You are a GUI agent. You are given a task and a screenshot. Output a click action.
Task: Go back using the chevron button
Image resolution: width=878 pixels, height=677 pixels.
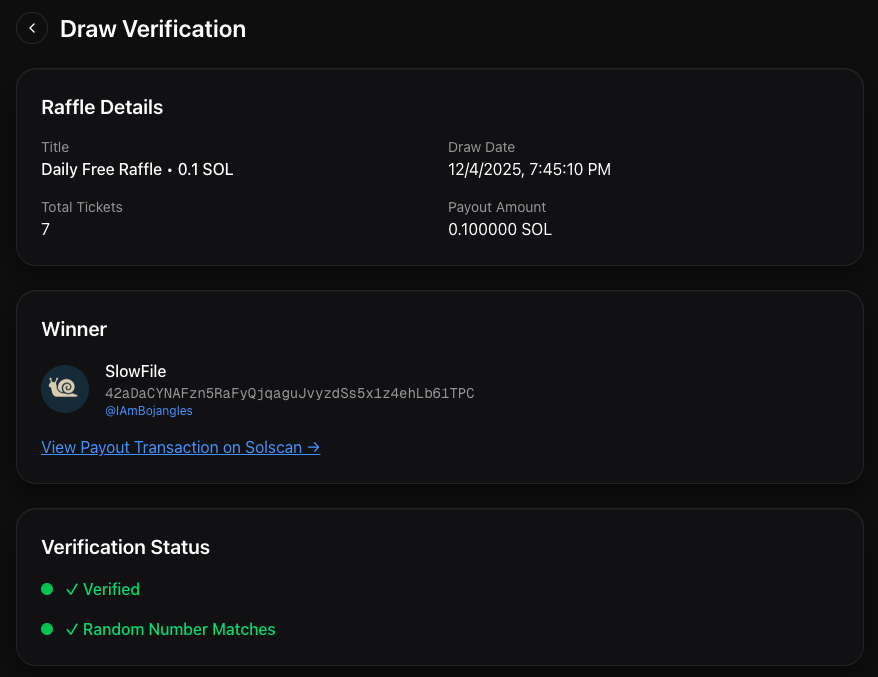pos(32,28)
